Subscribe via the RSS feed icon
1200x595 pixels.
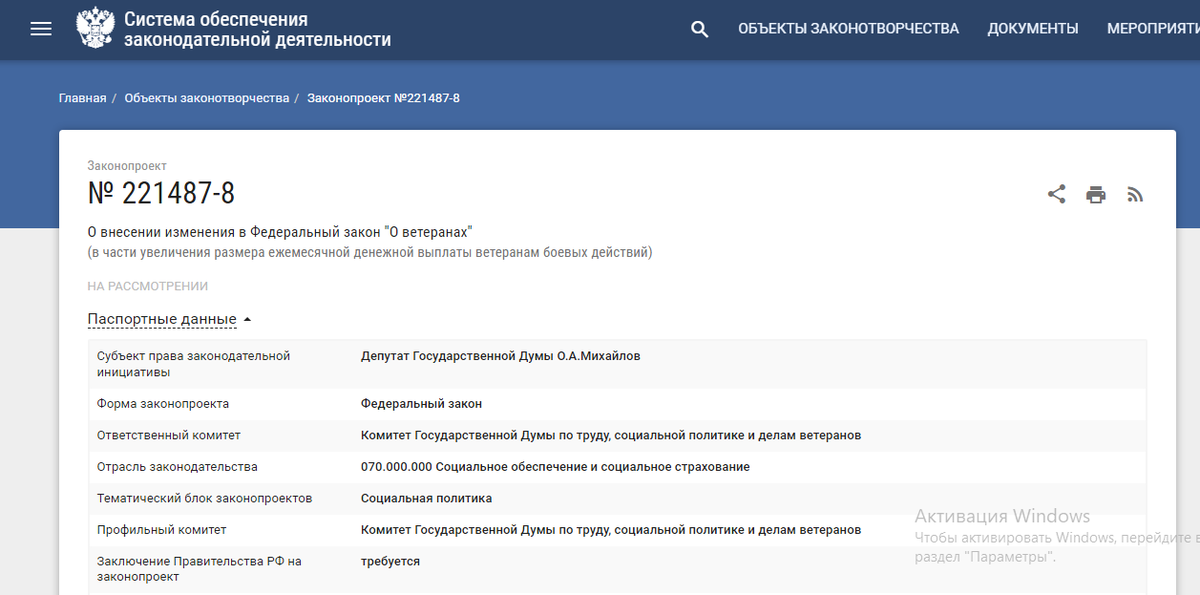[x=1135, y=194]
